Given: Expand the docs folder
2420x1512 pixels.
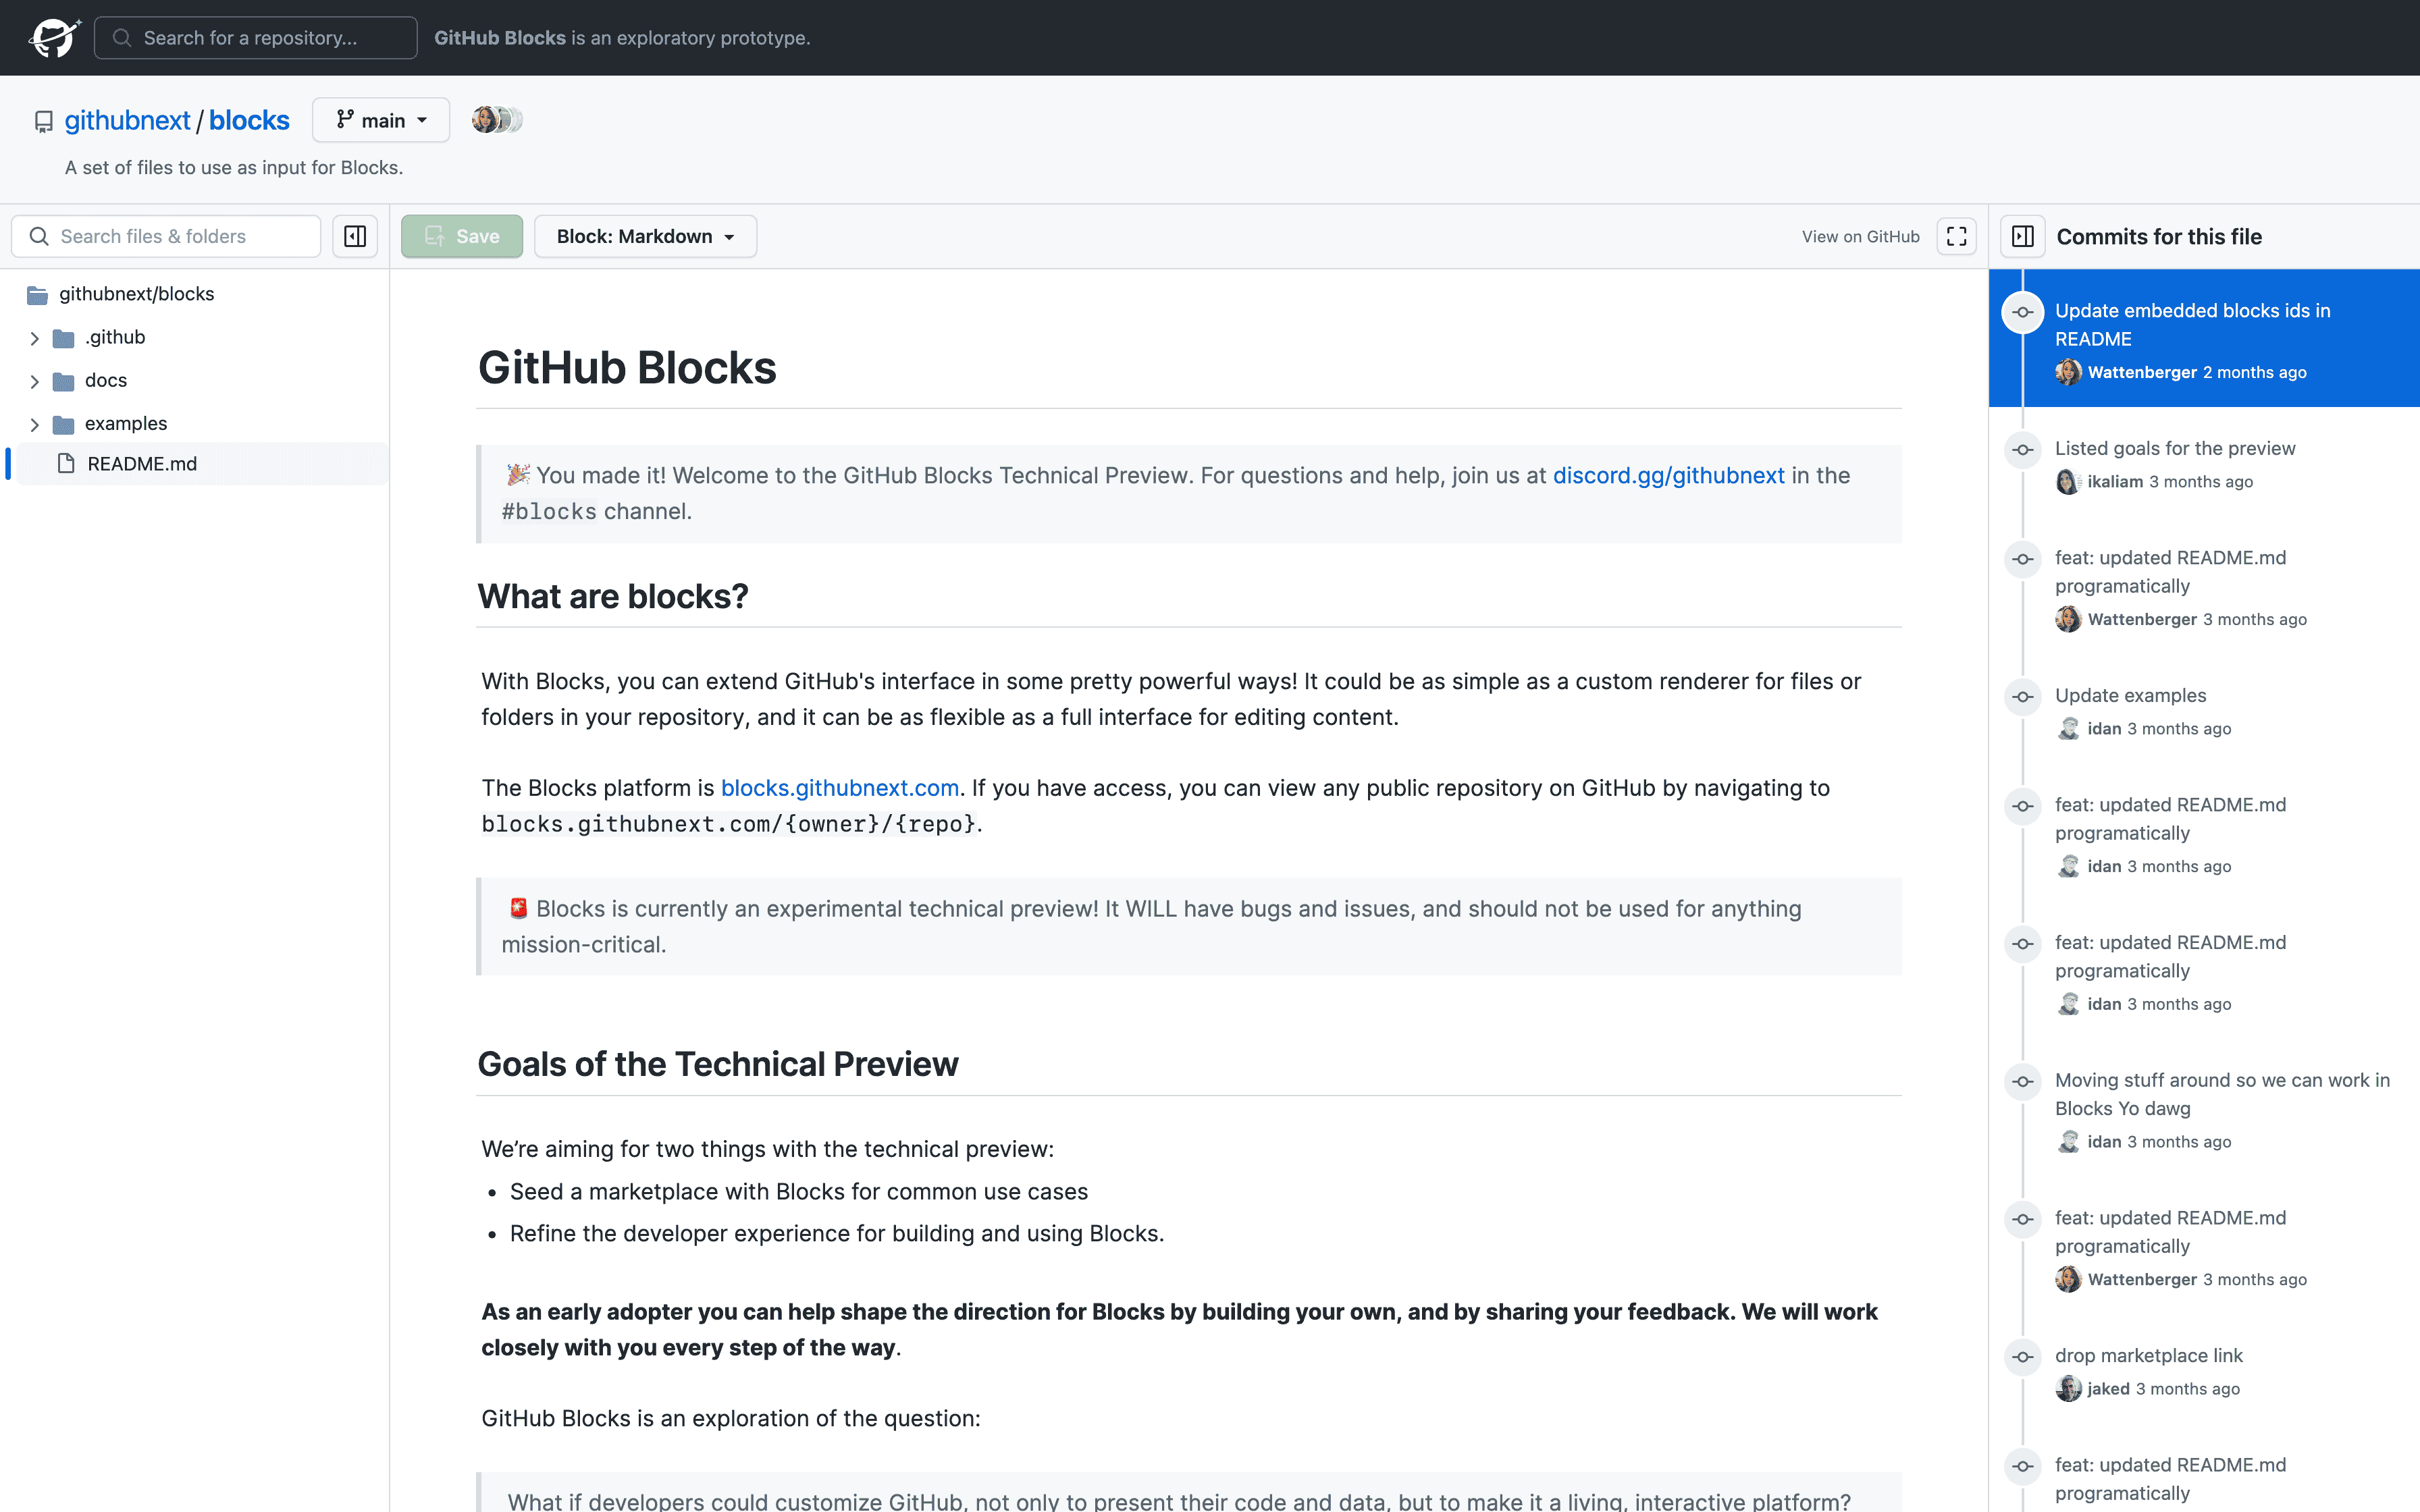Looking at the screenshot, I should (x=35, y=382).
